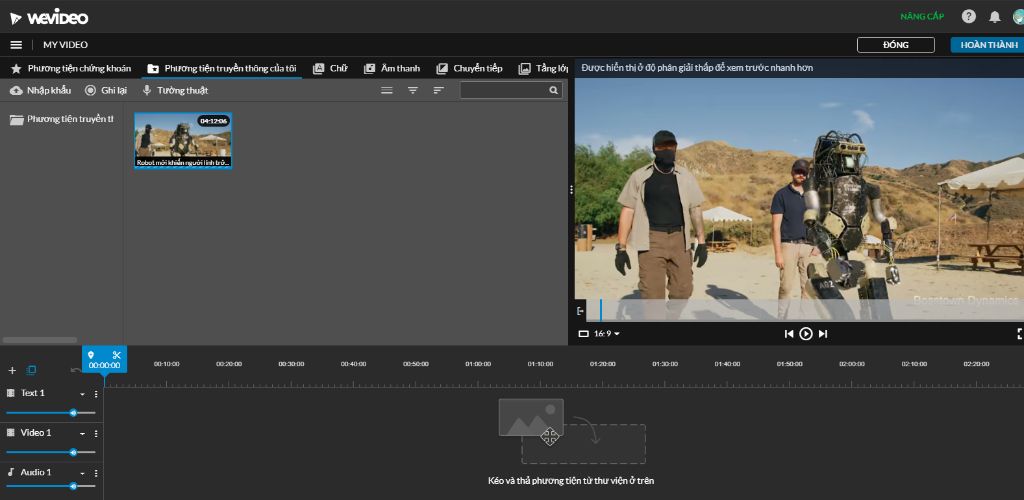Screen dimensions: 1024x500
Task: Click the preview trim-in marker icon
Action: pyautogui.click(x=581, y=311)
